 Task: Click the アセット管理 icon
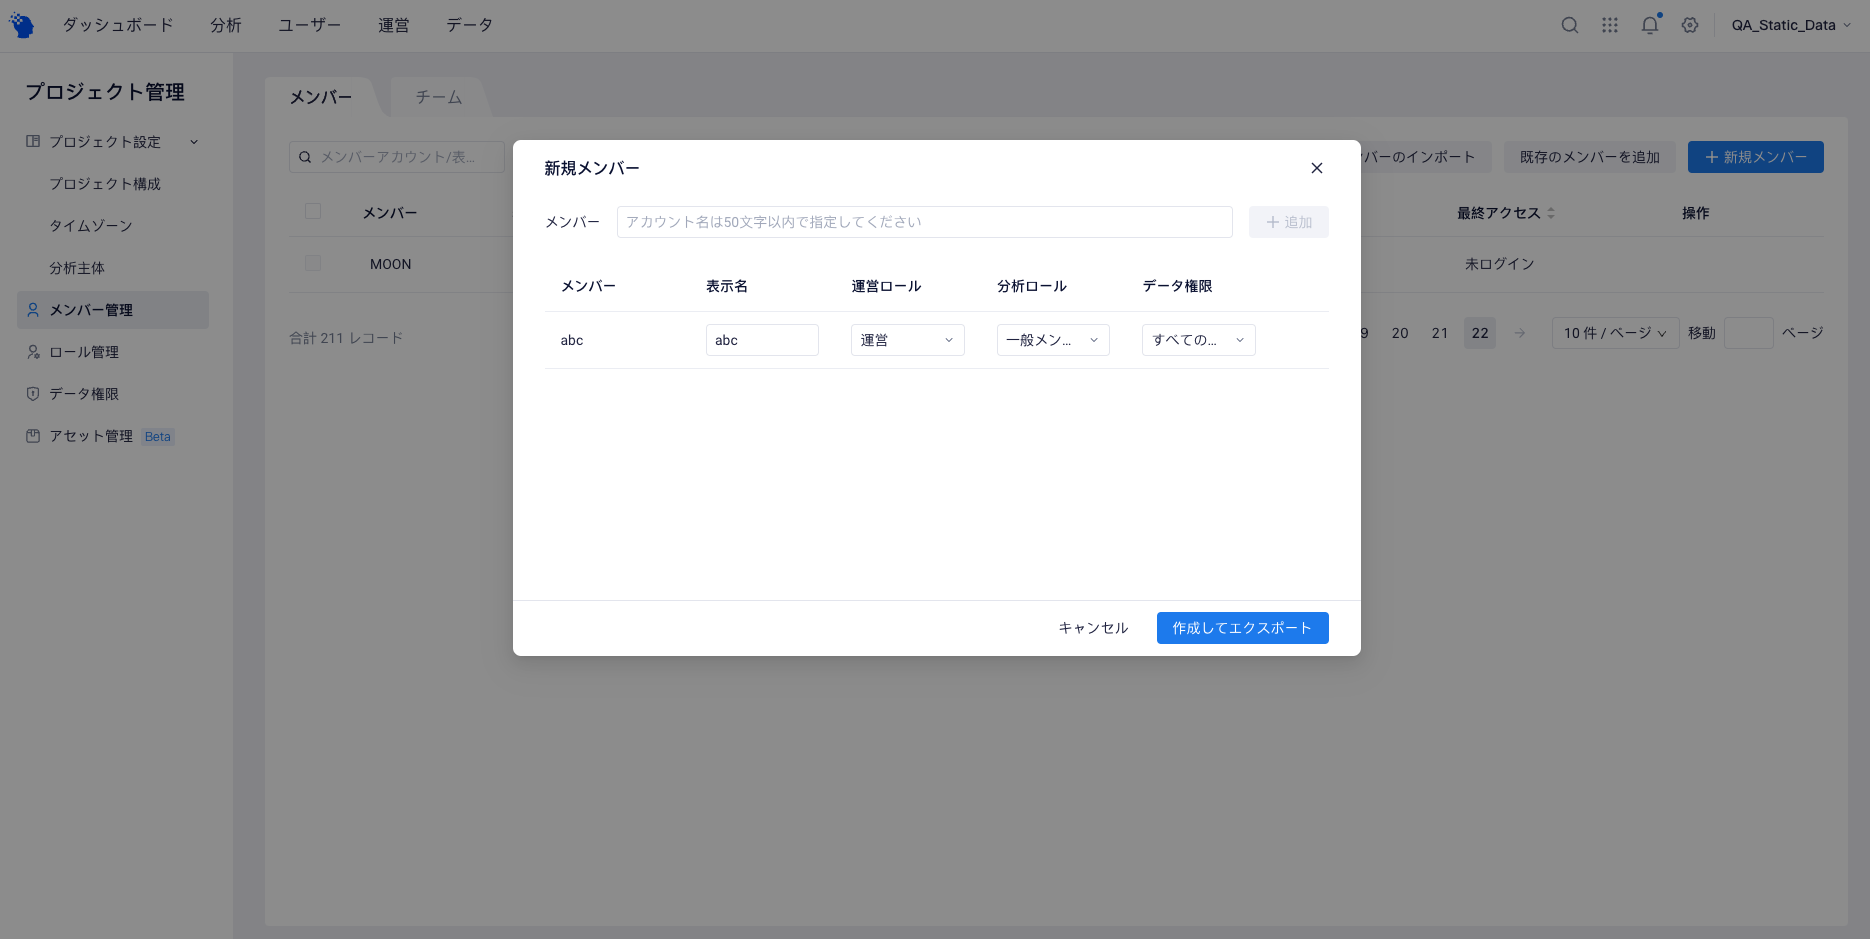(33, 436)
